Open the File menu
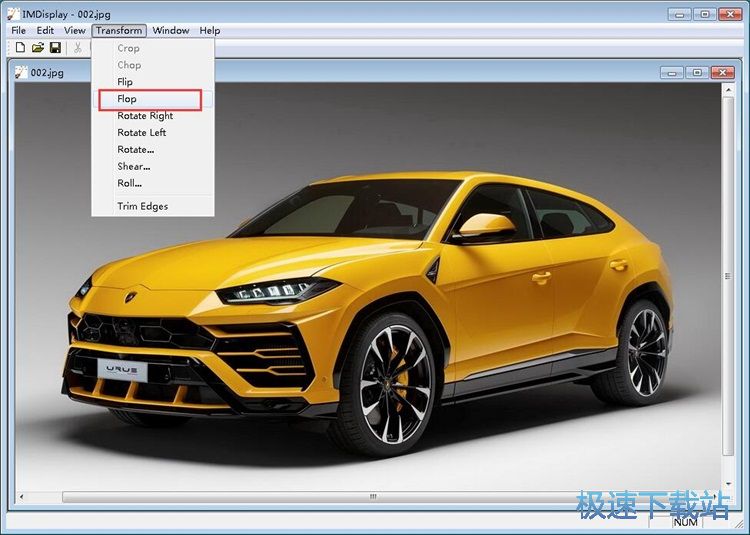This screenshot has width=750, height=535. click(x=19, y=30)
